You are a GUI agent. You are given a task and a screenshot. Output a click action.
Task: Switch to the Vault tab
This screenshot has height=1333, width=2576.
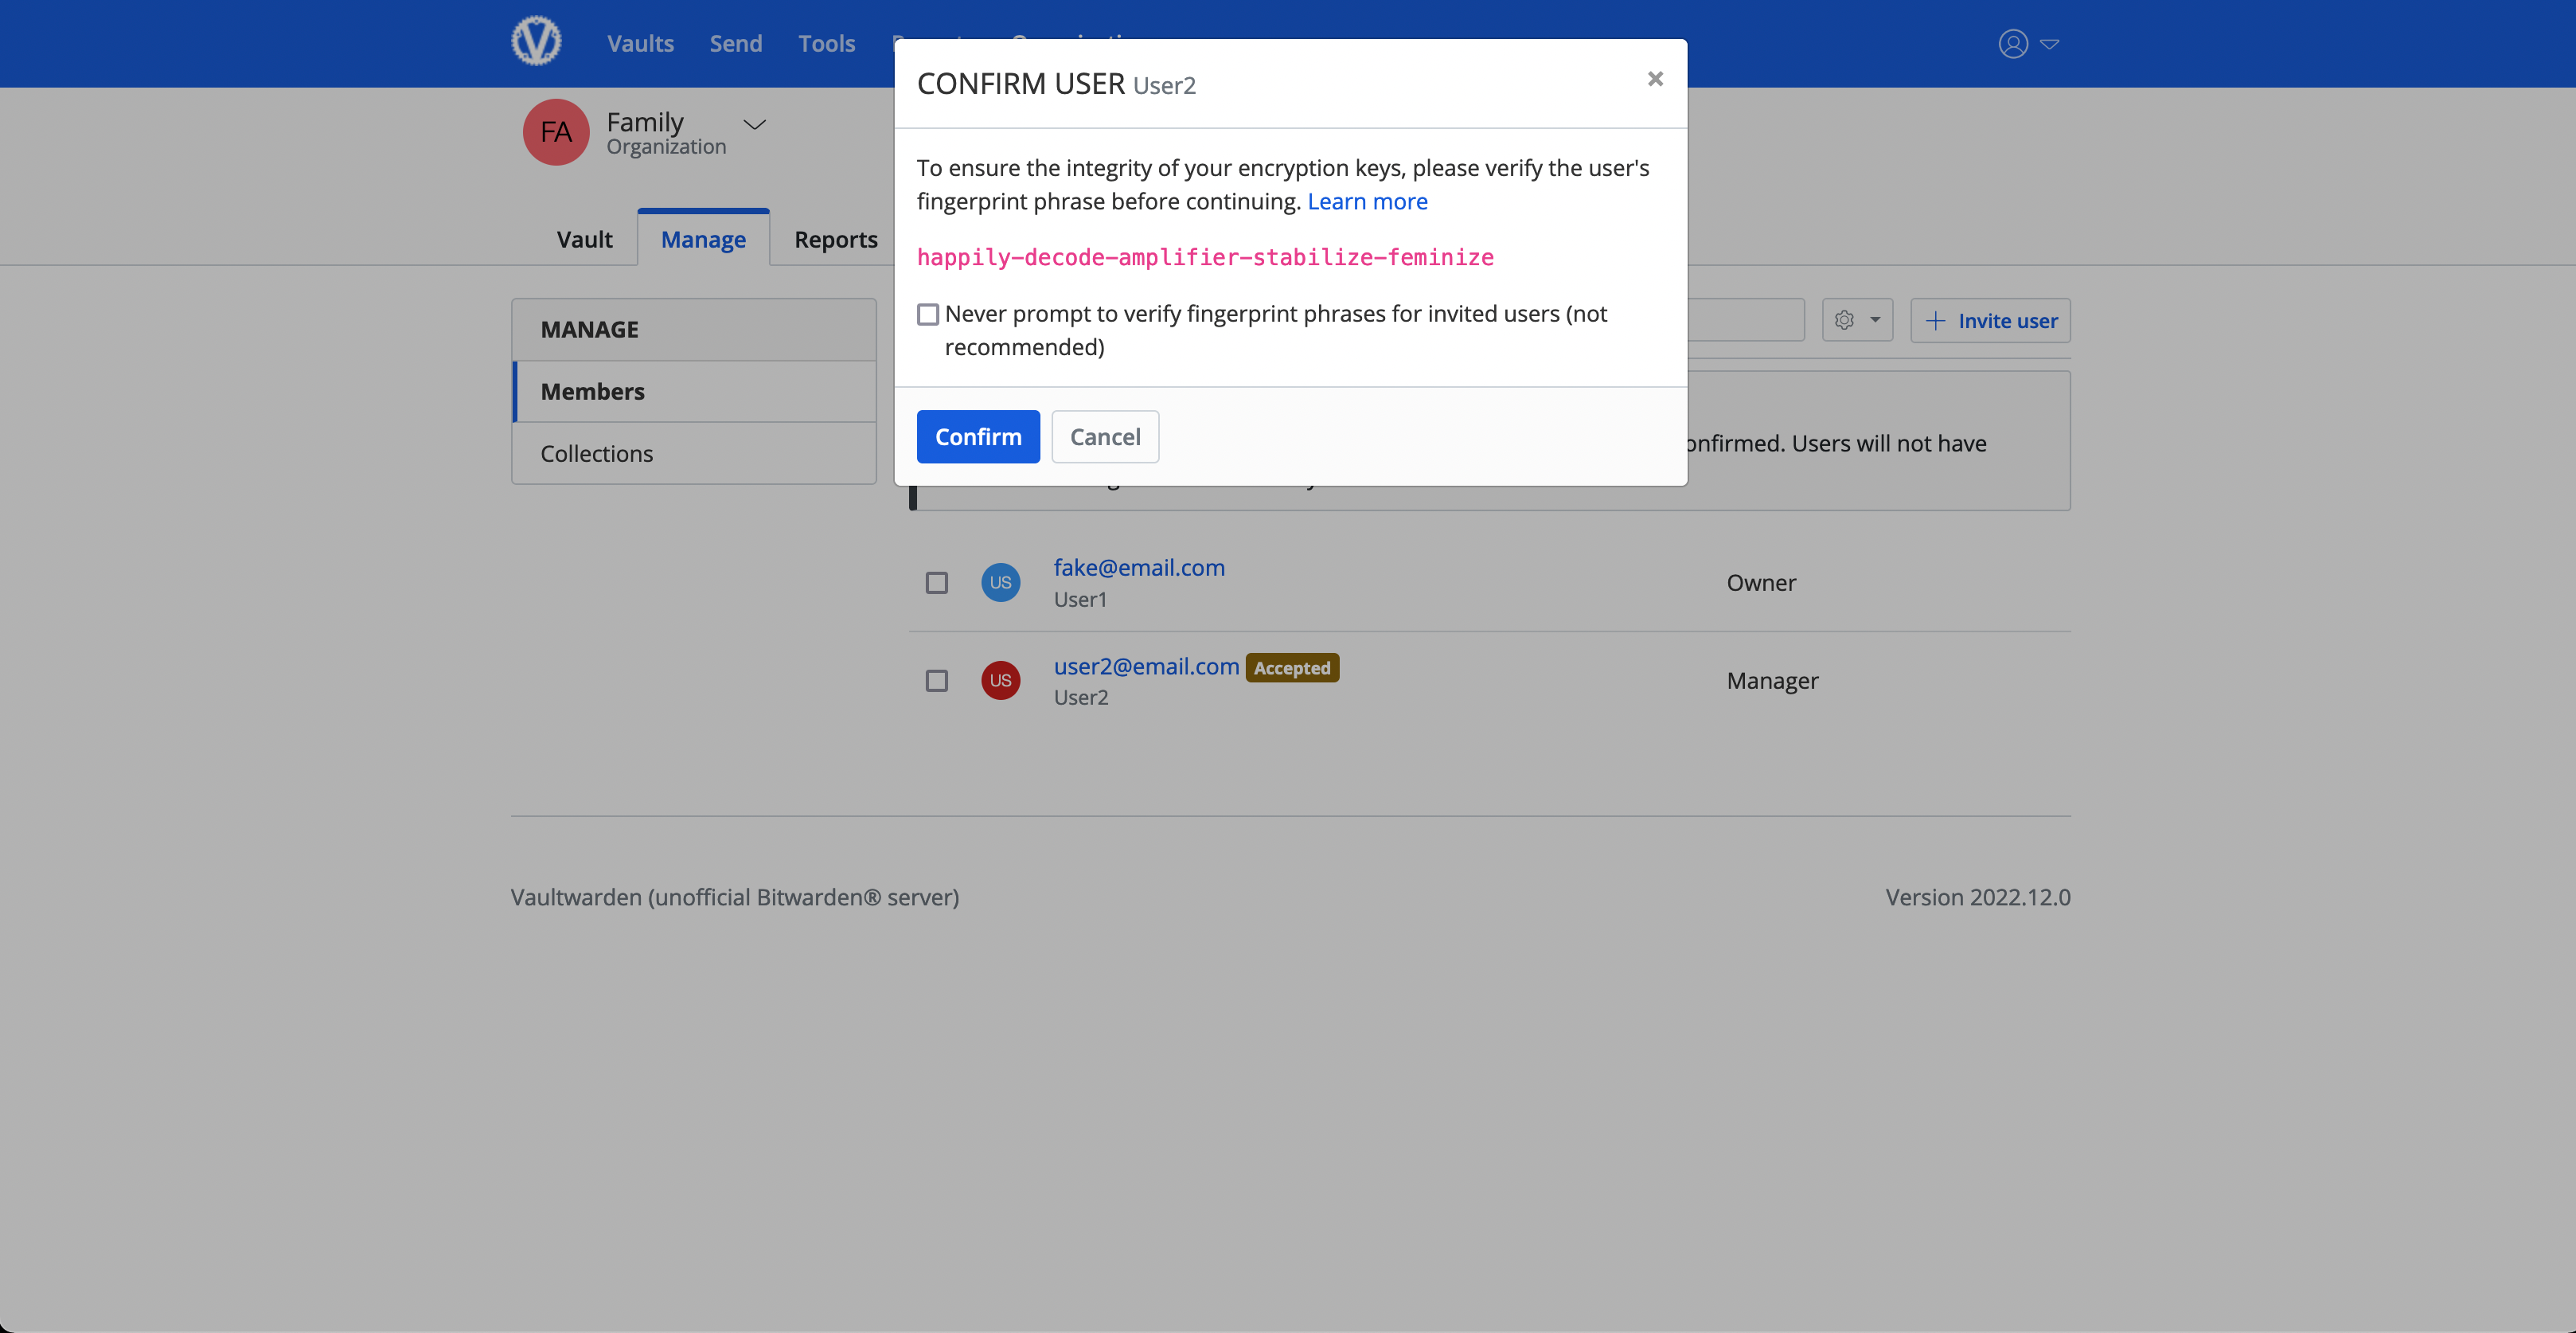click(584, 240)
